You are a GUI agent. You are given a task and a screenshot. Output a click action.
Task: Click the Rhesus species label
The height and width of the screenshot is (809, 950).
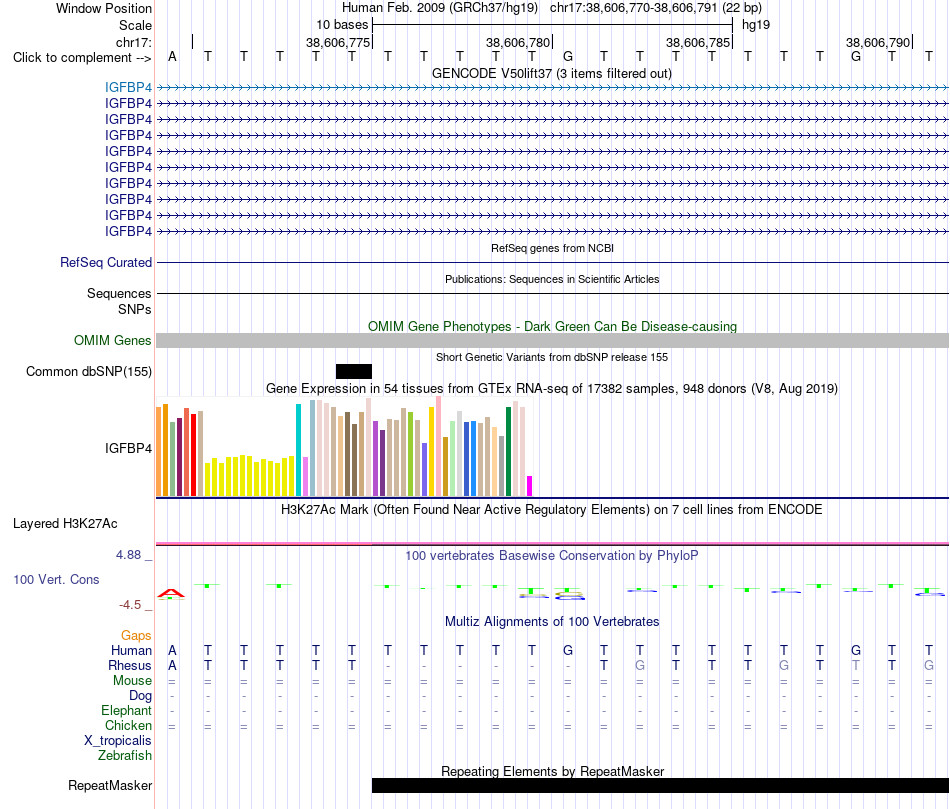tap(130, 665)
